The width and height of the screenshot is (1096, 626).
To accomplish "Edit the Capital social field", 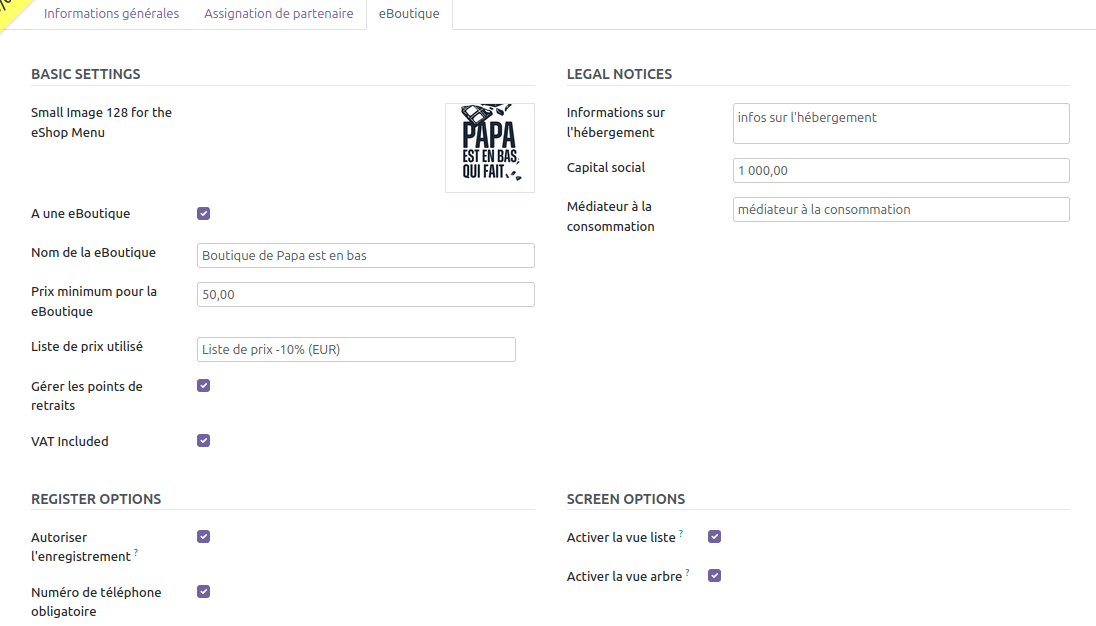I will tap(900, 171).
